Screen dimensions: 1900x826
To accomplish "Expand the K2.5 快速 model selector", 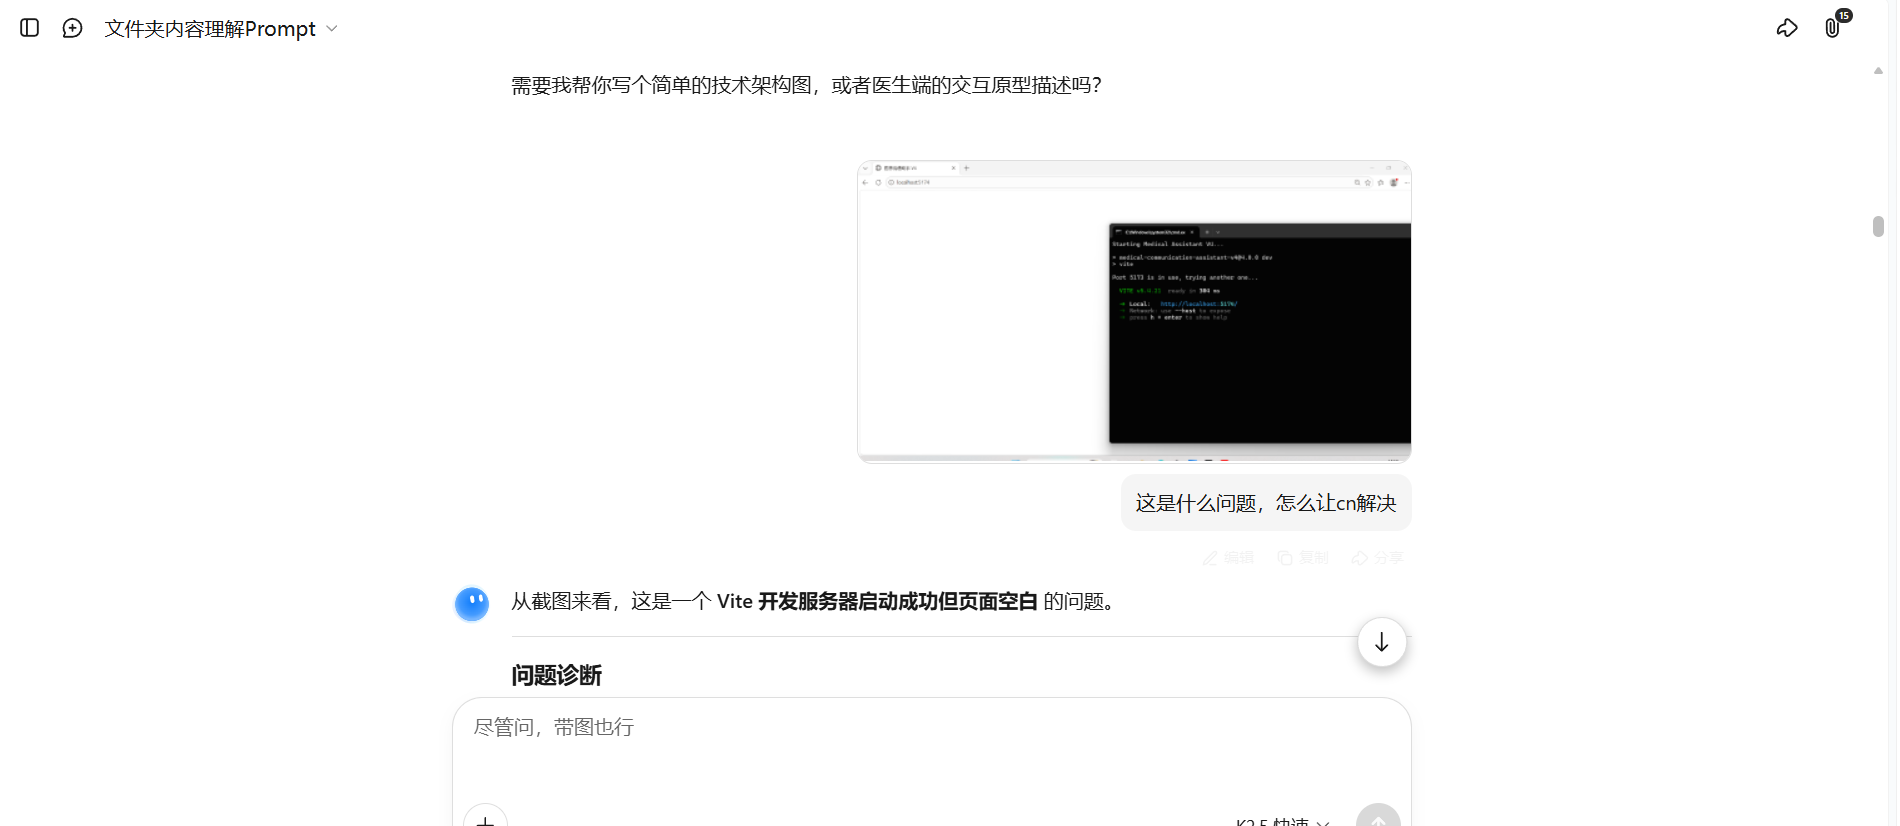I will pyautogui.click(x=1282, y=821).
